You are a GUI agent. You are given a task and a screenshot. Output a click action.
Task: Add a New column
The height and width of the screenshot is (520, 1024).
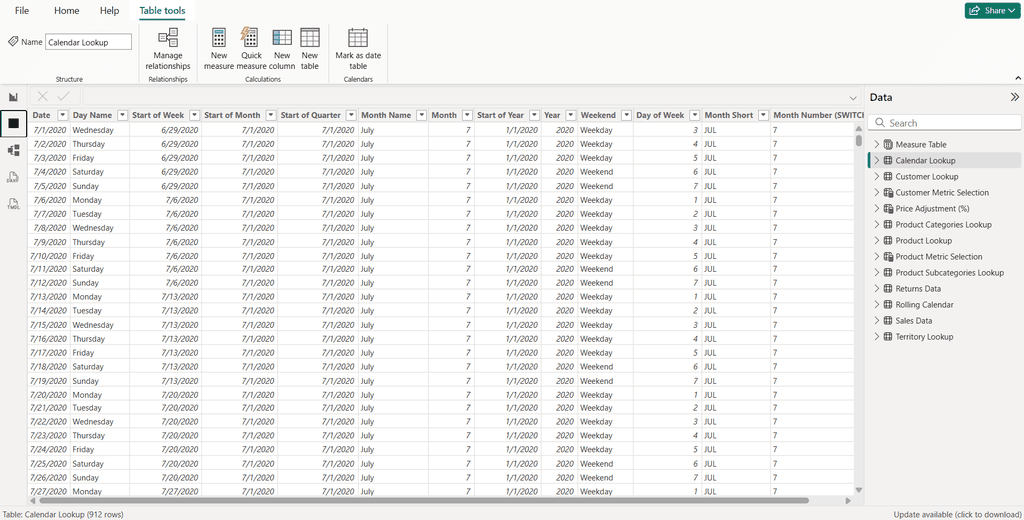282,48
